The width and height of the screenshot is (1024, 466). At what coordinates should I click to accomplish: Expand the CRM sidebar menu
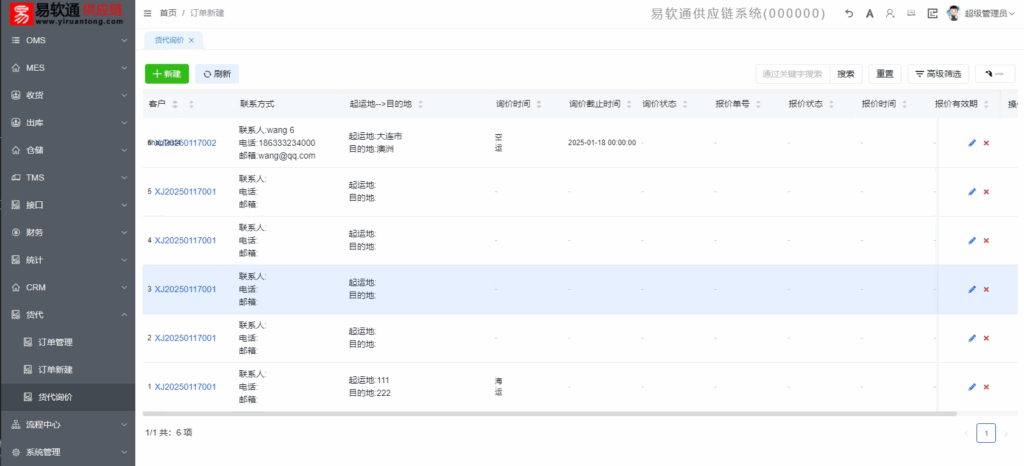pos(67,287)
